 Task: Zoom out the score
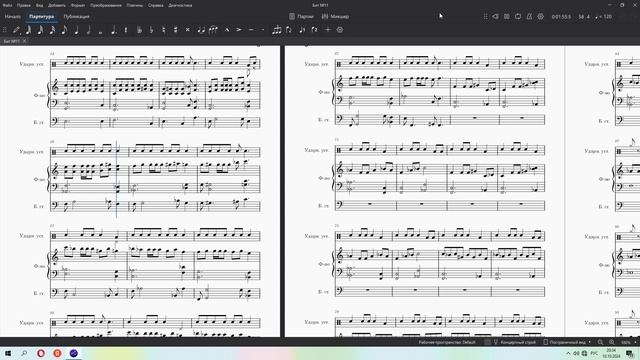[600, 342]
